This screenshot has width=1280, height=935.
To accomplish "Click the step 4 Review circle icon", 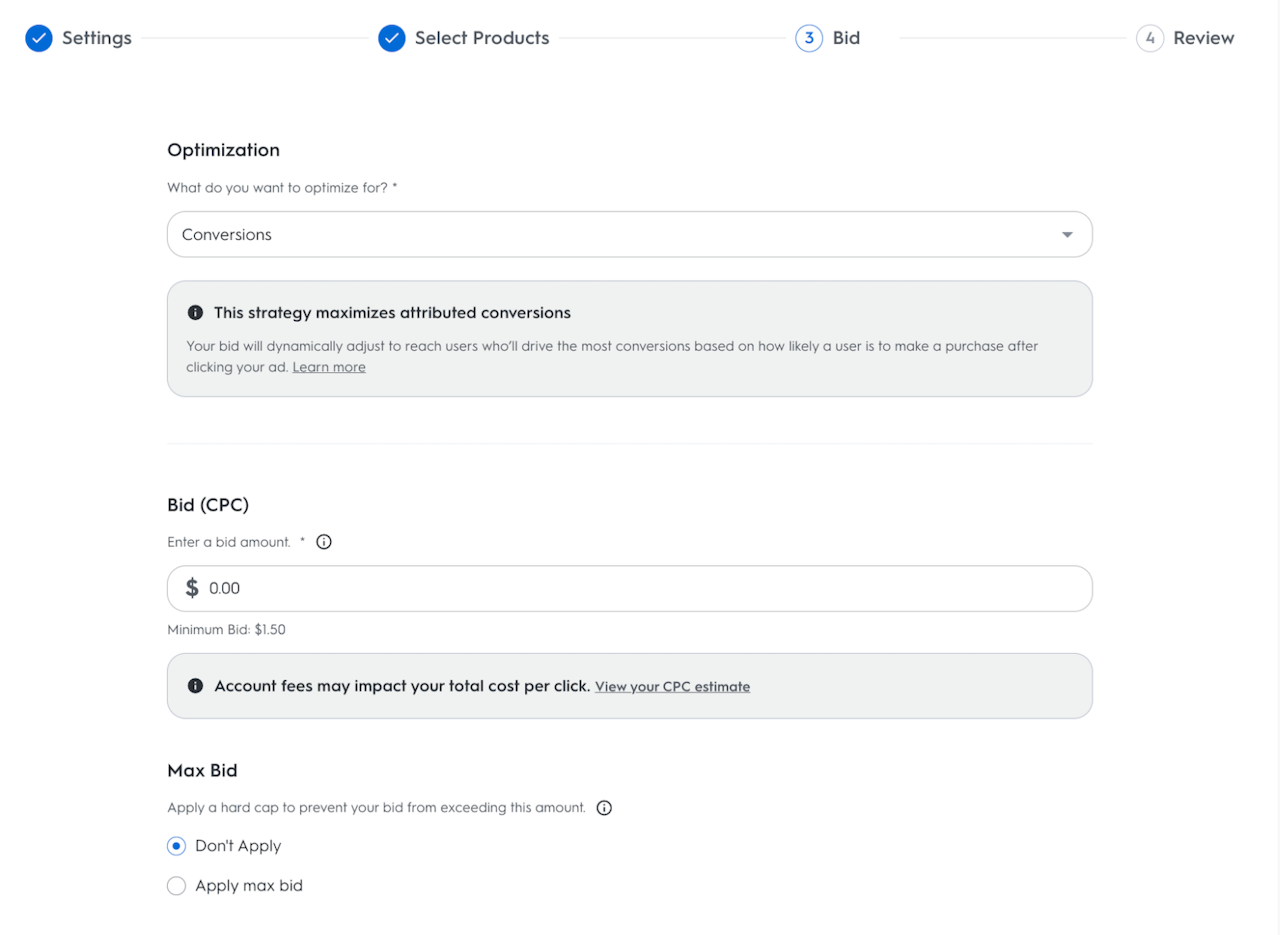I will [x=1150, y=38].
